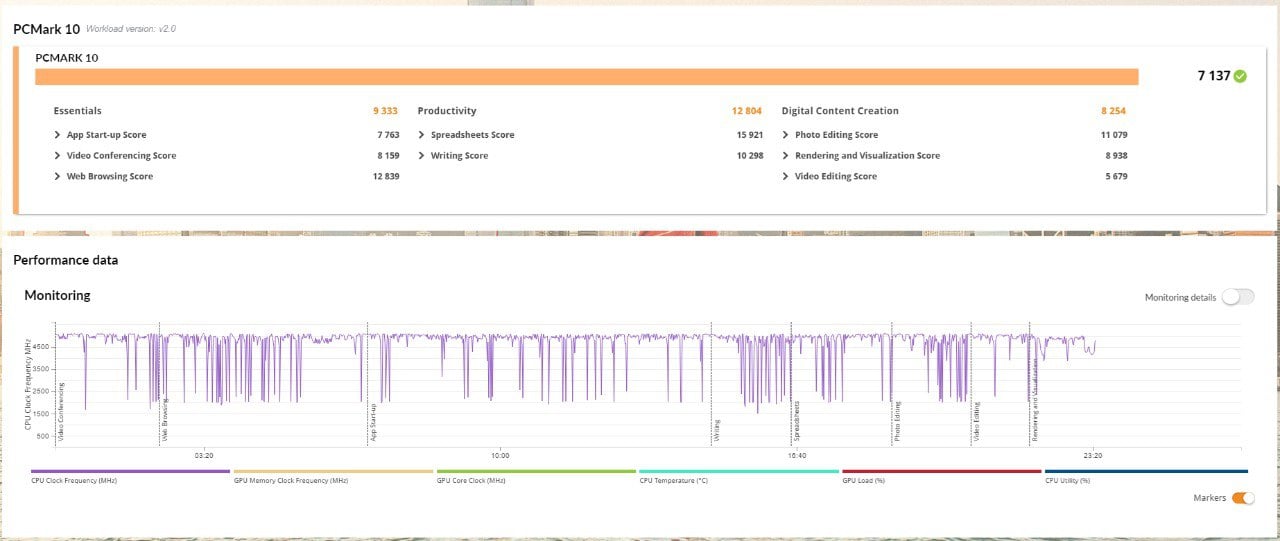Click Rendering and Visualization chart marker
The image size is (1280, 541).
point(1036,402)
